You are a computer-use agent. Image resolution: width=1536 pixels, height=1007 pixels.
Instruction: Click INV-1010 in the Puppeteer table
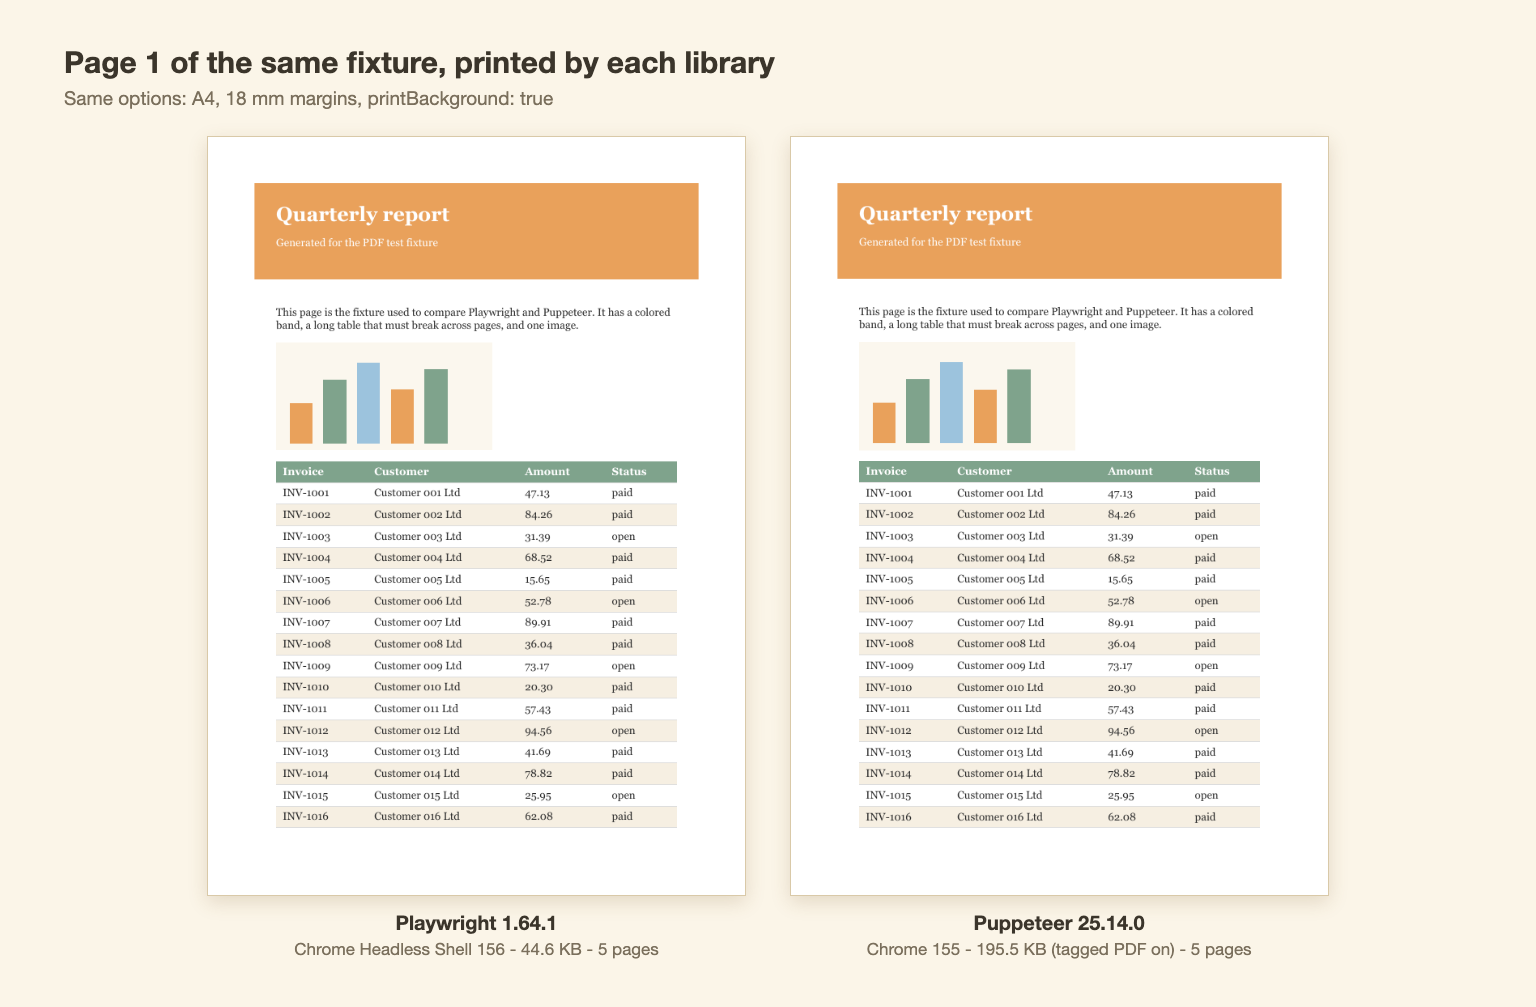pyautogui.click(x=888, y=687)
